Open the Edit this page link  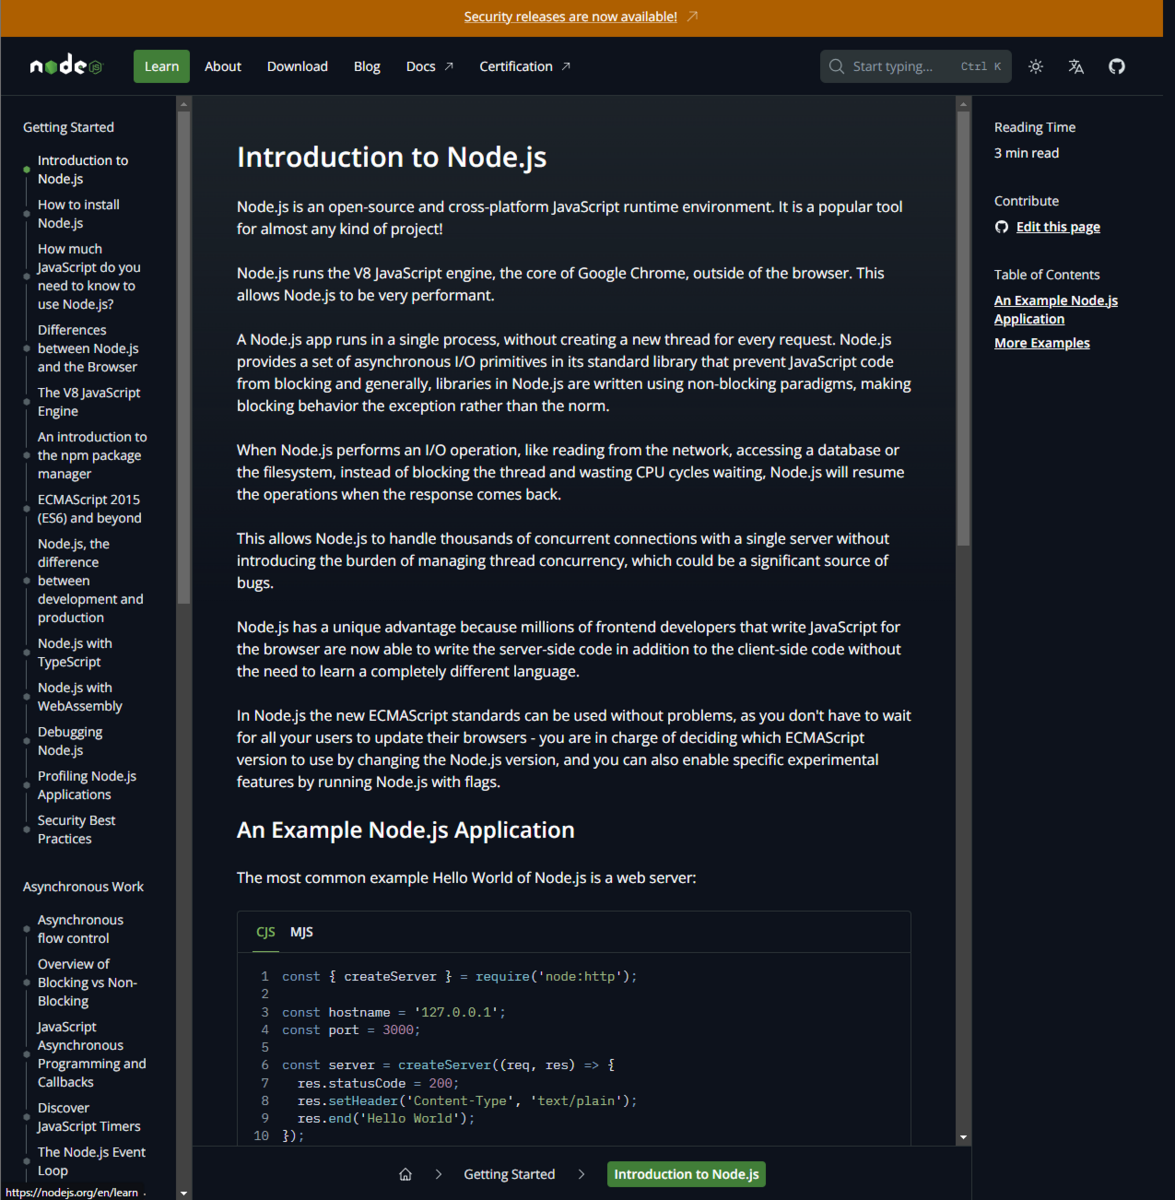1057,227
